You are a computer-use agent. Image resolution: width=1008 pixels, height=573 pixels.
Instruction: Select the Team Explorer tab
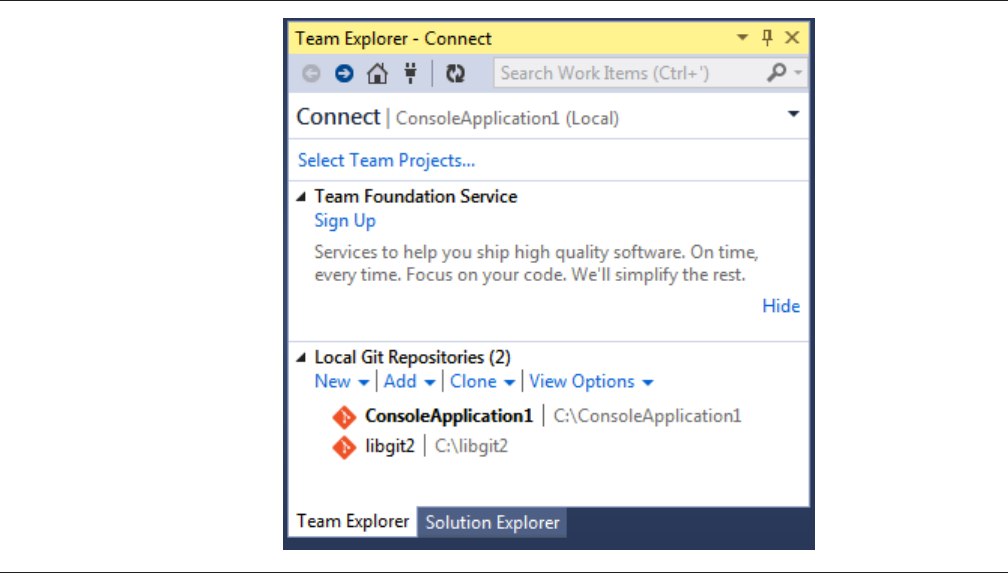(352, 521)
